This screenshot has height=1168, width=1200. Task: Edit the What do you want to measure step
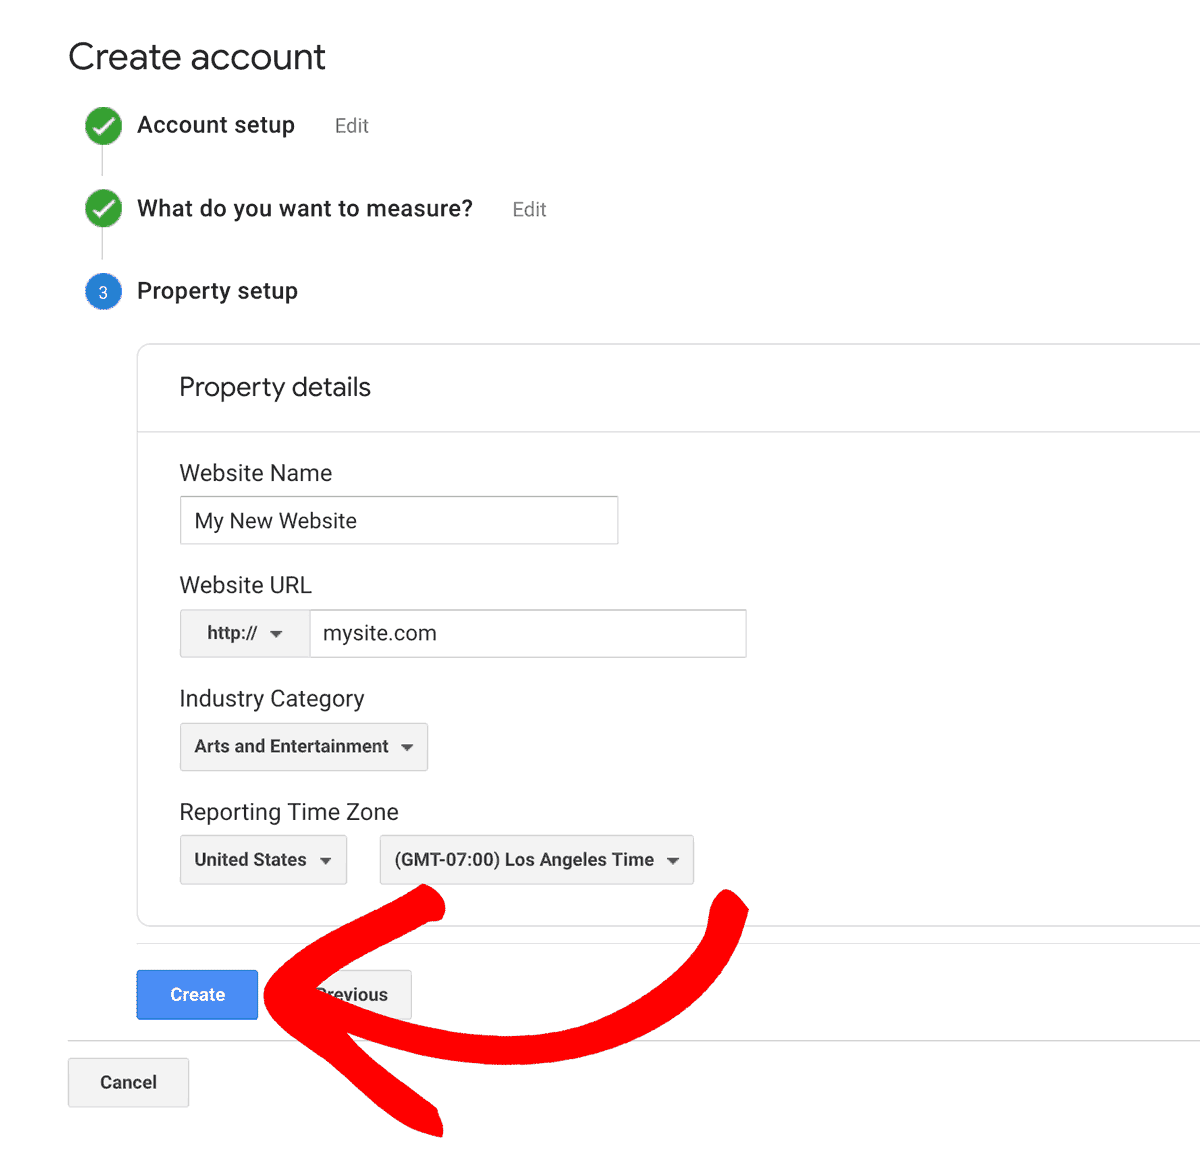529,210
